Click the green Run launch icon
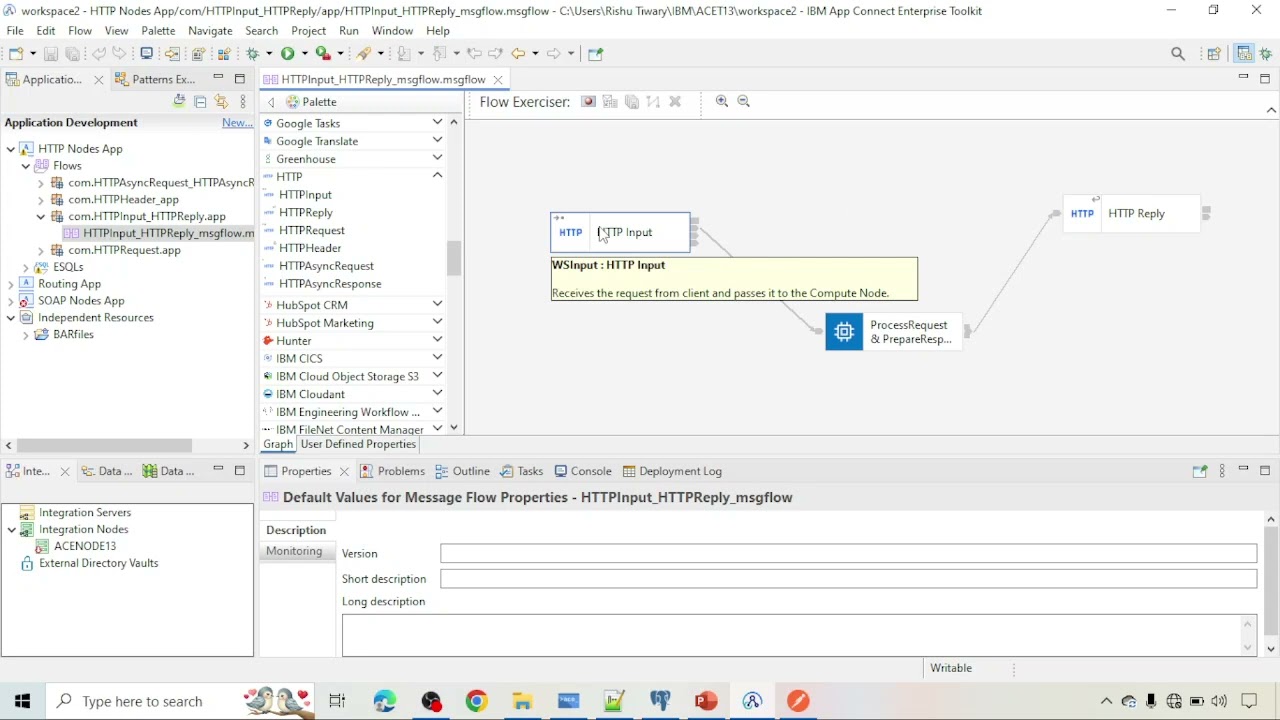The image size is (1280, 720). pos(288,53)
